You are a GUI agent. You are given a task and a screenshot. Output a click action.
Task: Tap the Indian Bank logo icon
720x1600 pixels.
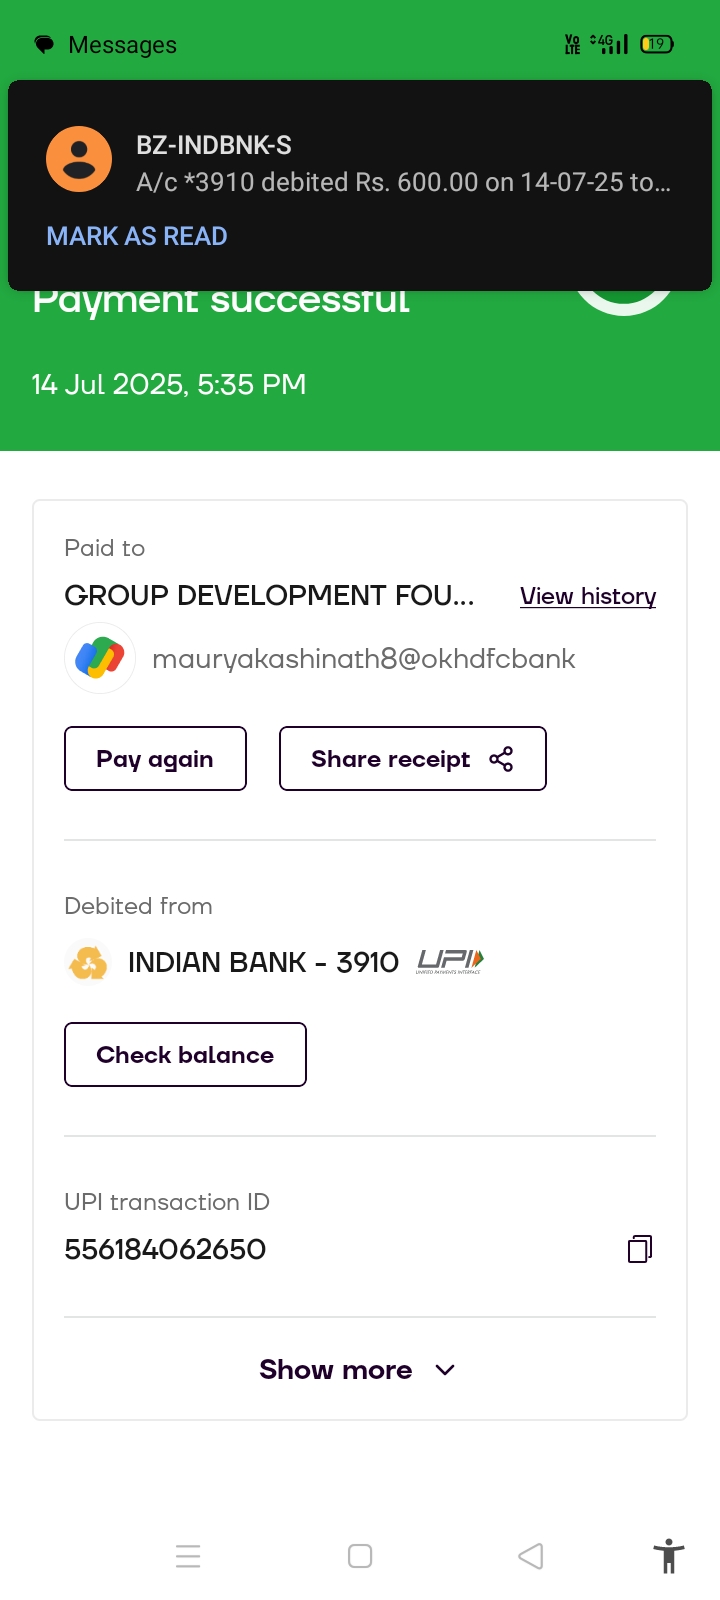pos(88,962)
